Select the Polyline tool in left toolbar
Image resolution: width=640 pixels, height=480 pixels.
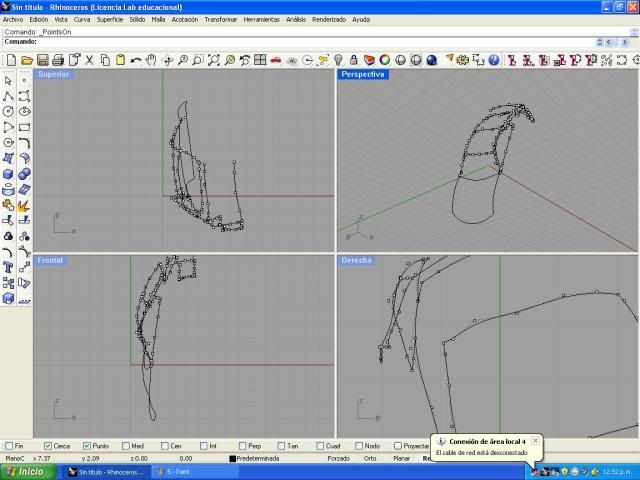pyautogui.click(x=8, y=96)
